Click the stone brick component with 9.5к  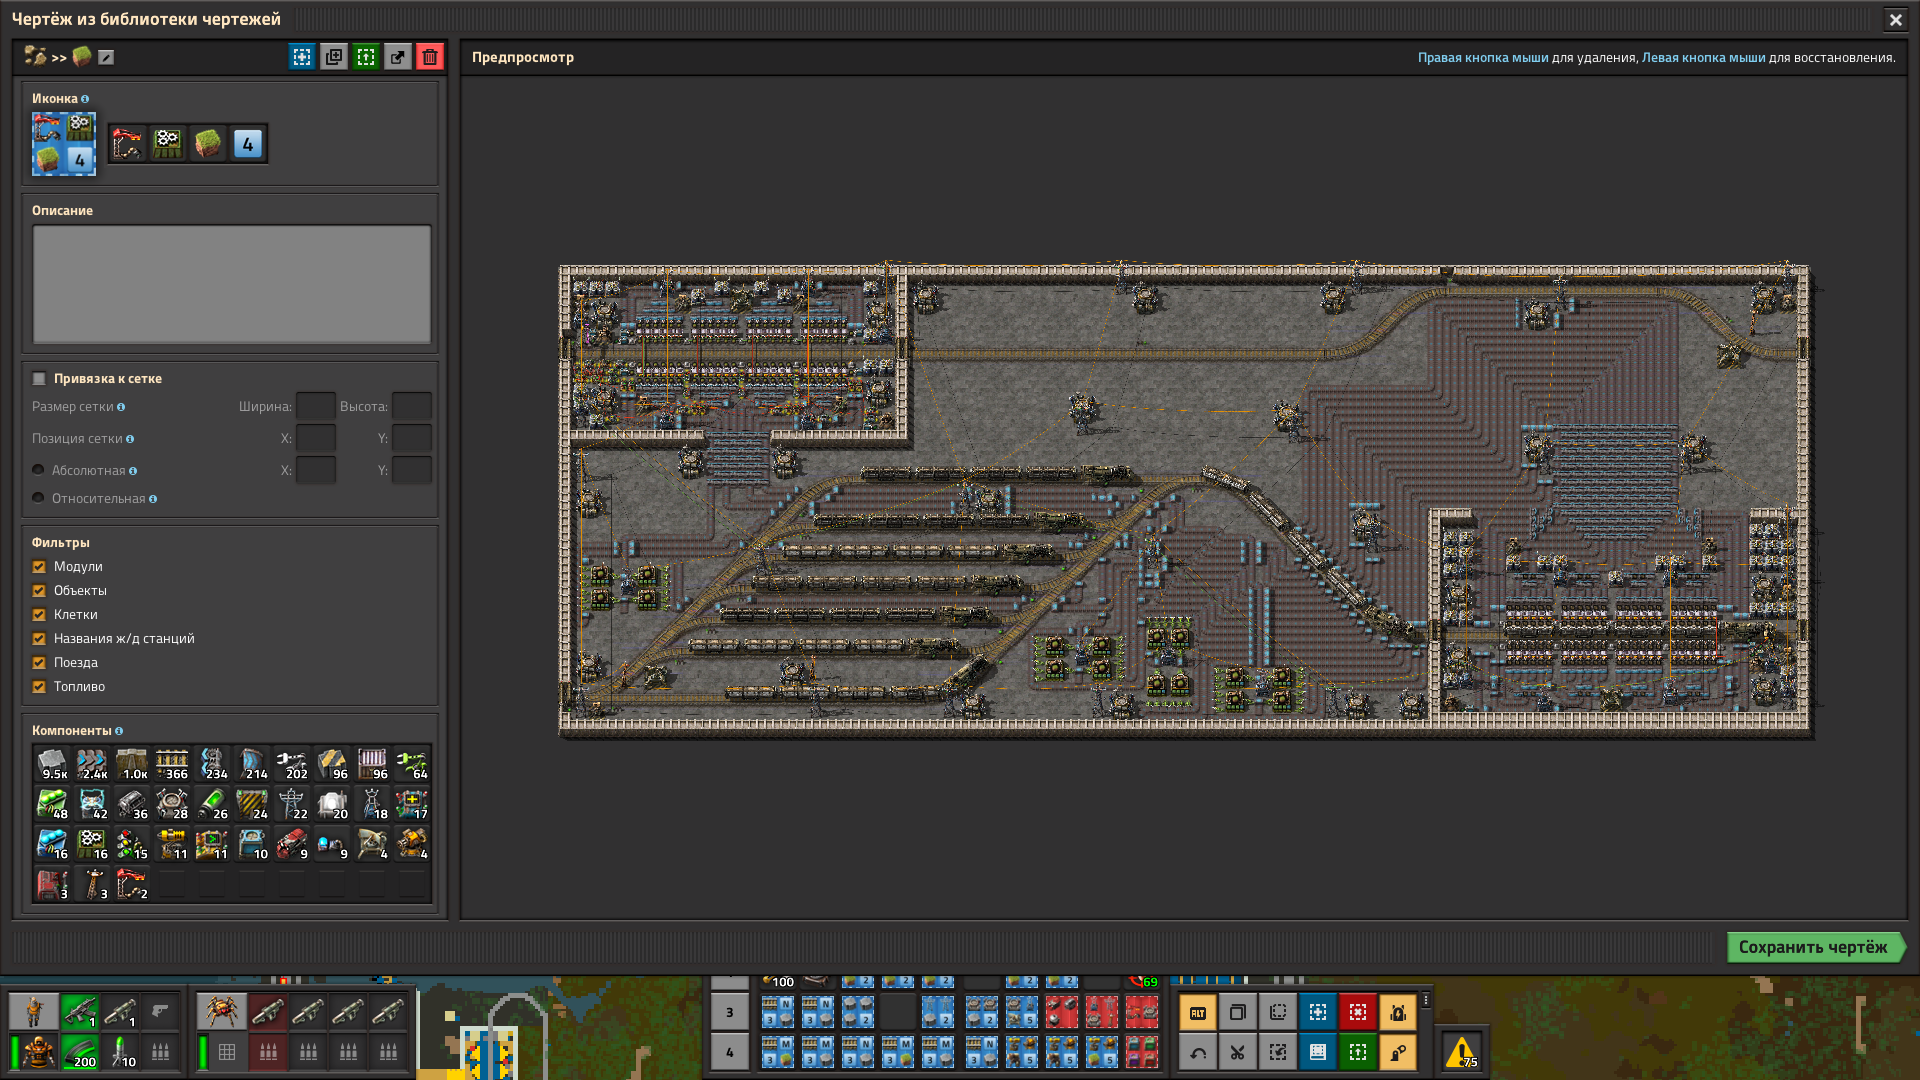[52, 764]
